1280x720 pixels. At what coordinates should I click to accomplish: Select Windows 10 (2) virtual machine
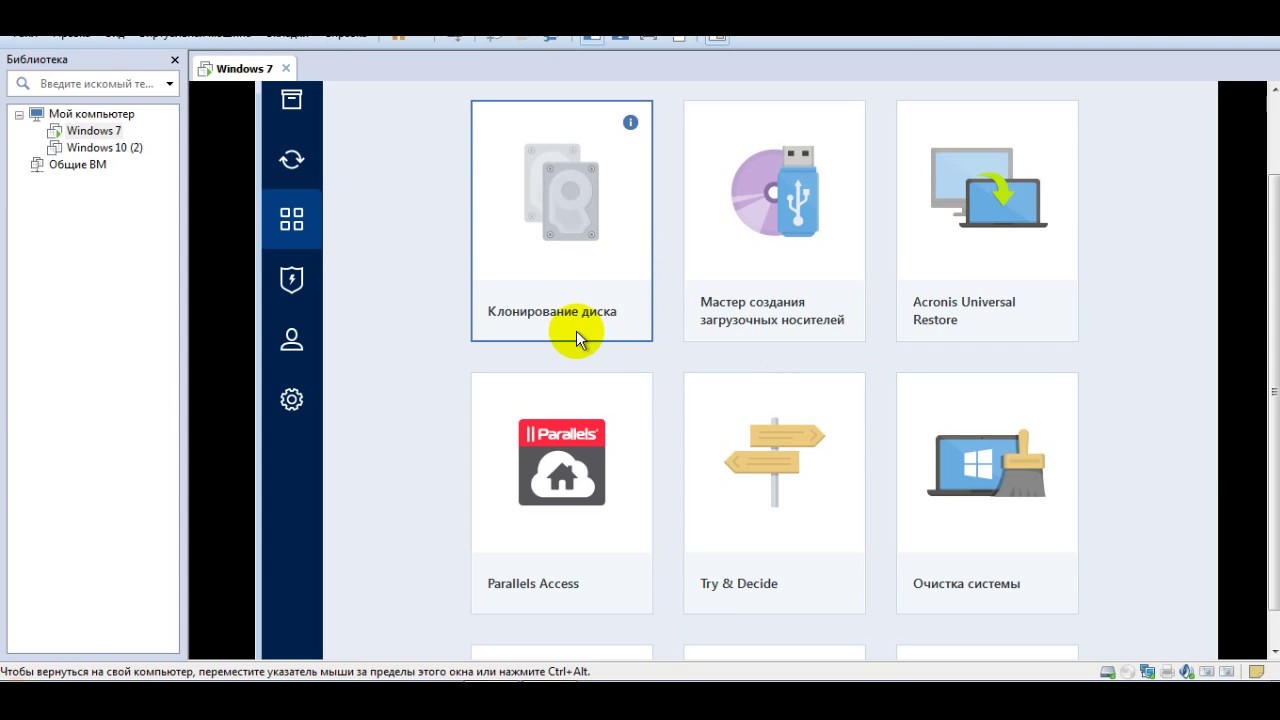[104, 148]
